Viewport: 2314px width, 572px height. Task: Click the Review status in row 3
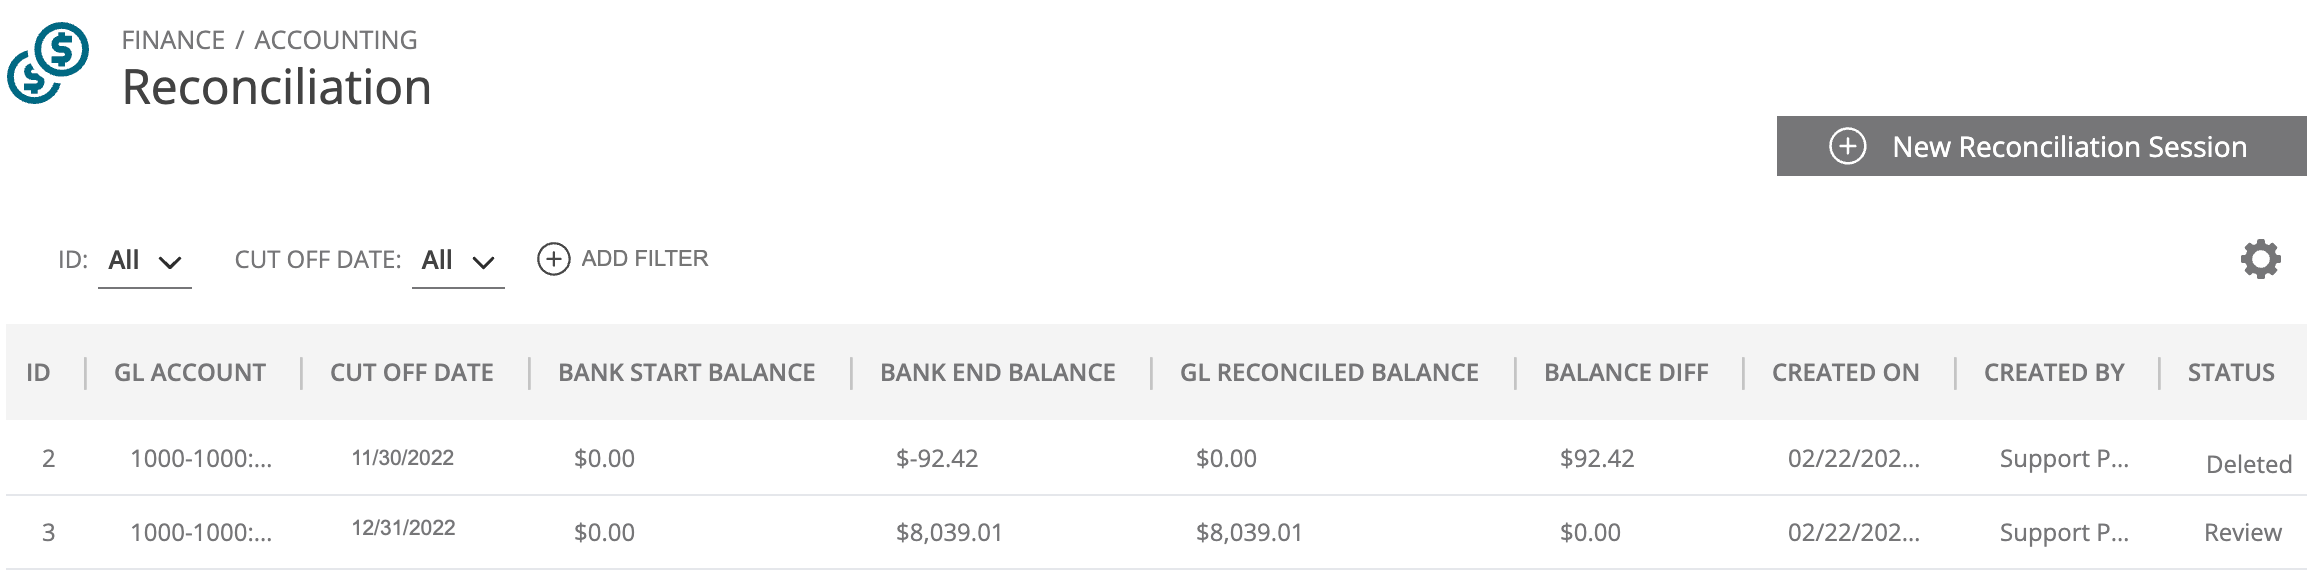pos(2243,532)
